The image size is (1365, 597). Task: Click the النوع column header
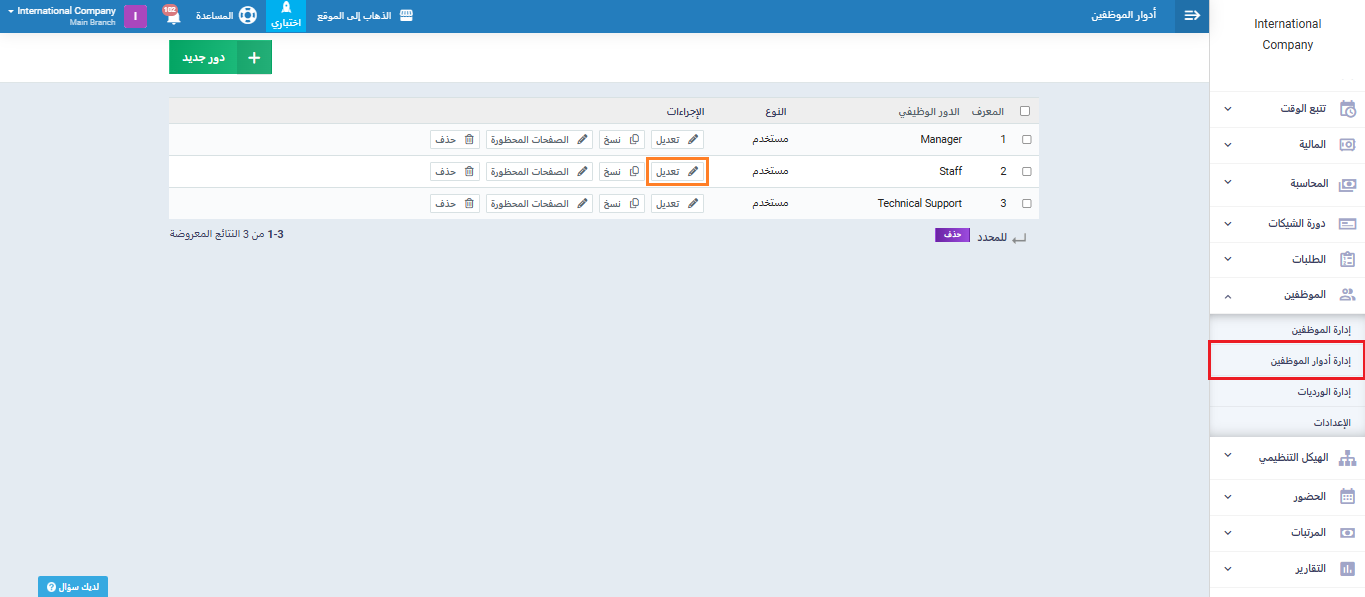click(x=775, y=112)
